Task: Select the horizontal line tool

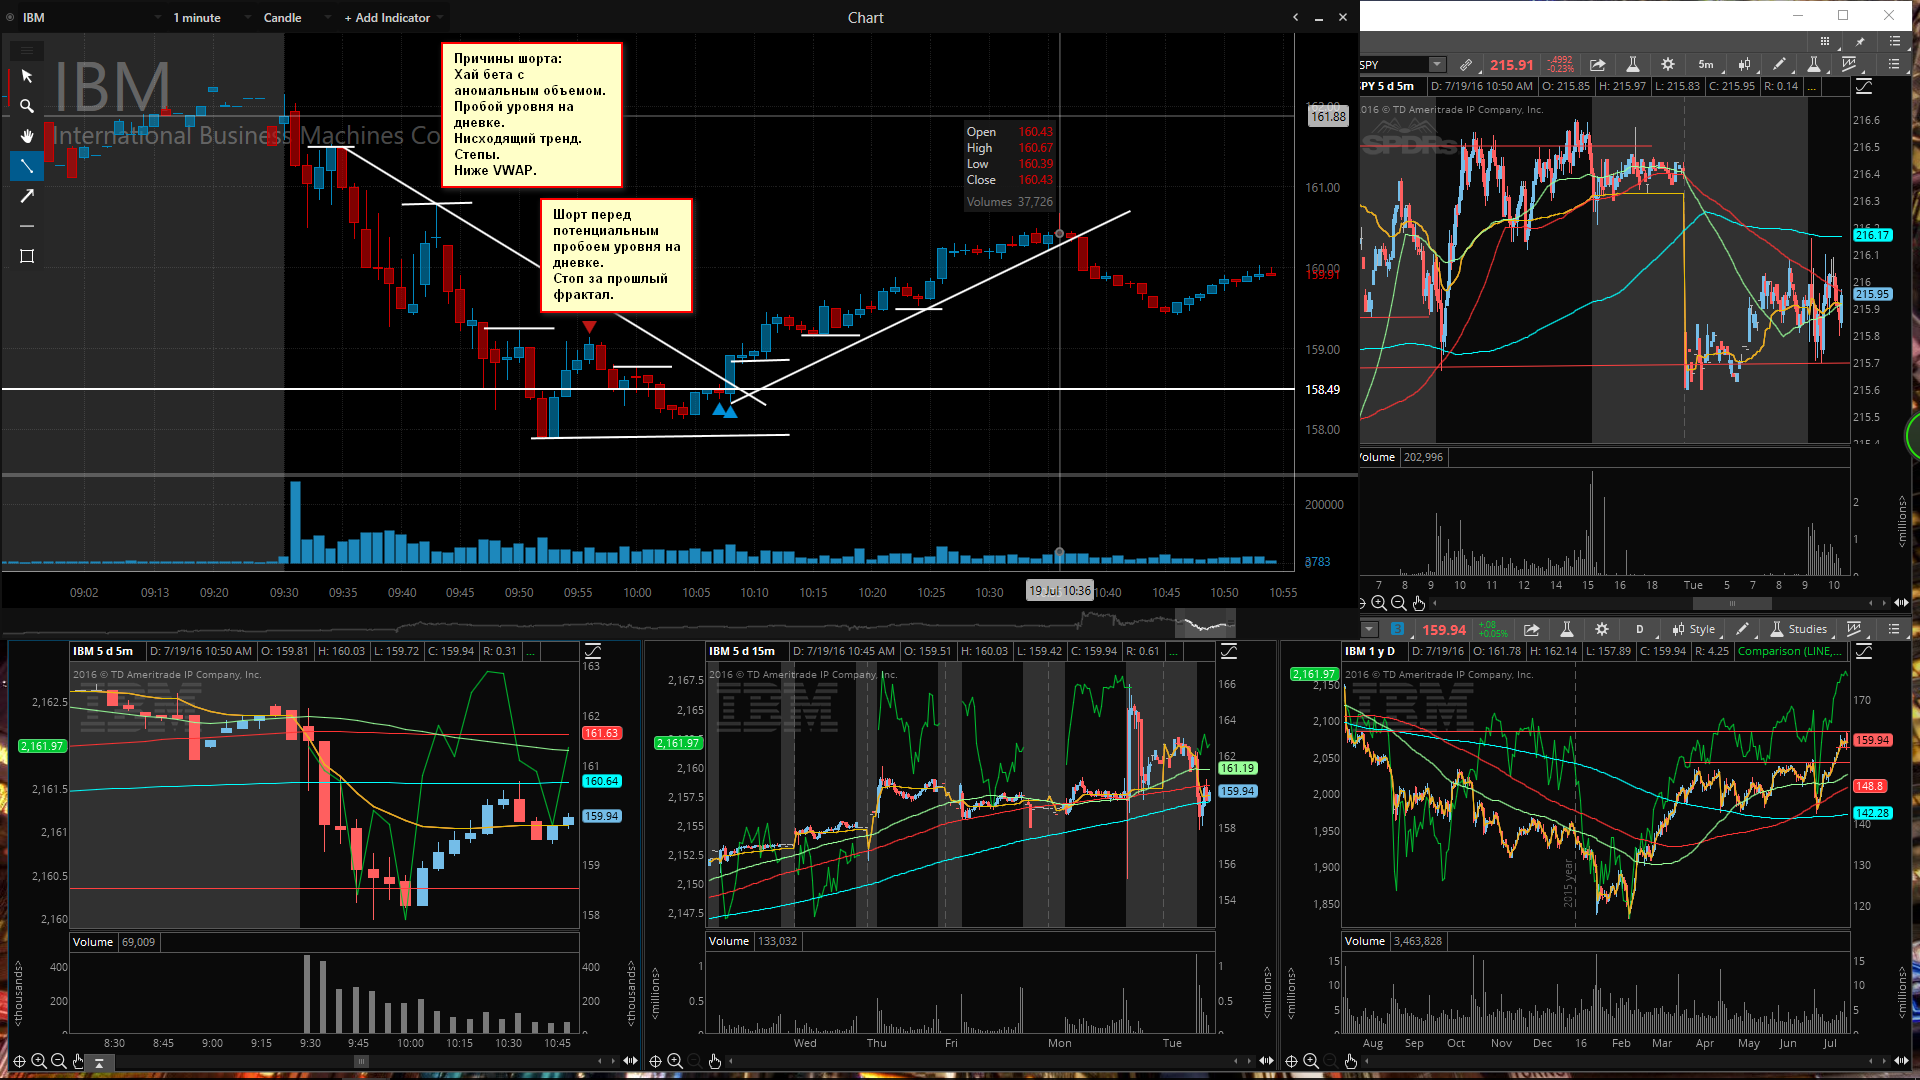Action: click(27, 226)
